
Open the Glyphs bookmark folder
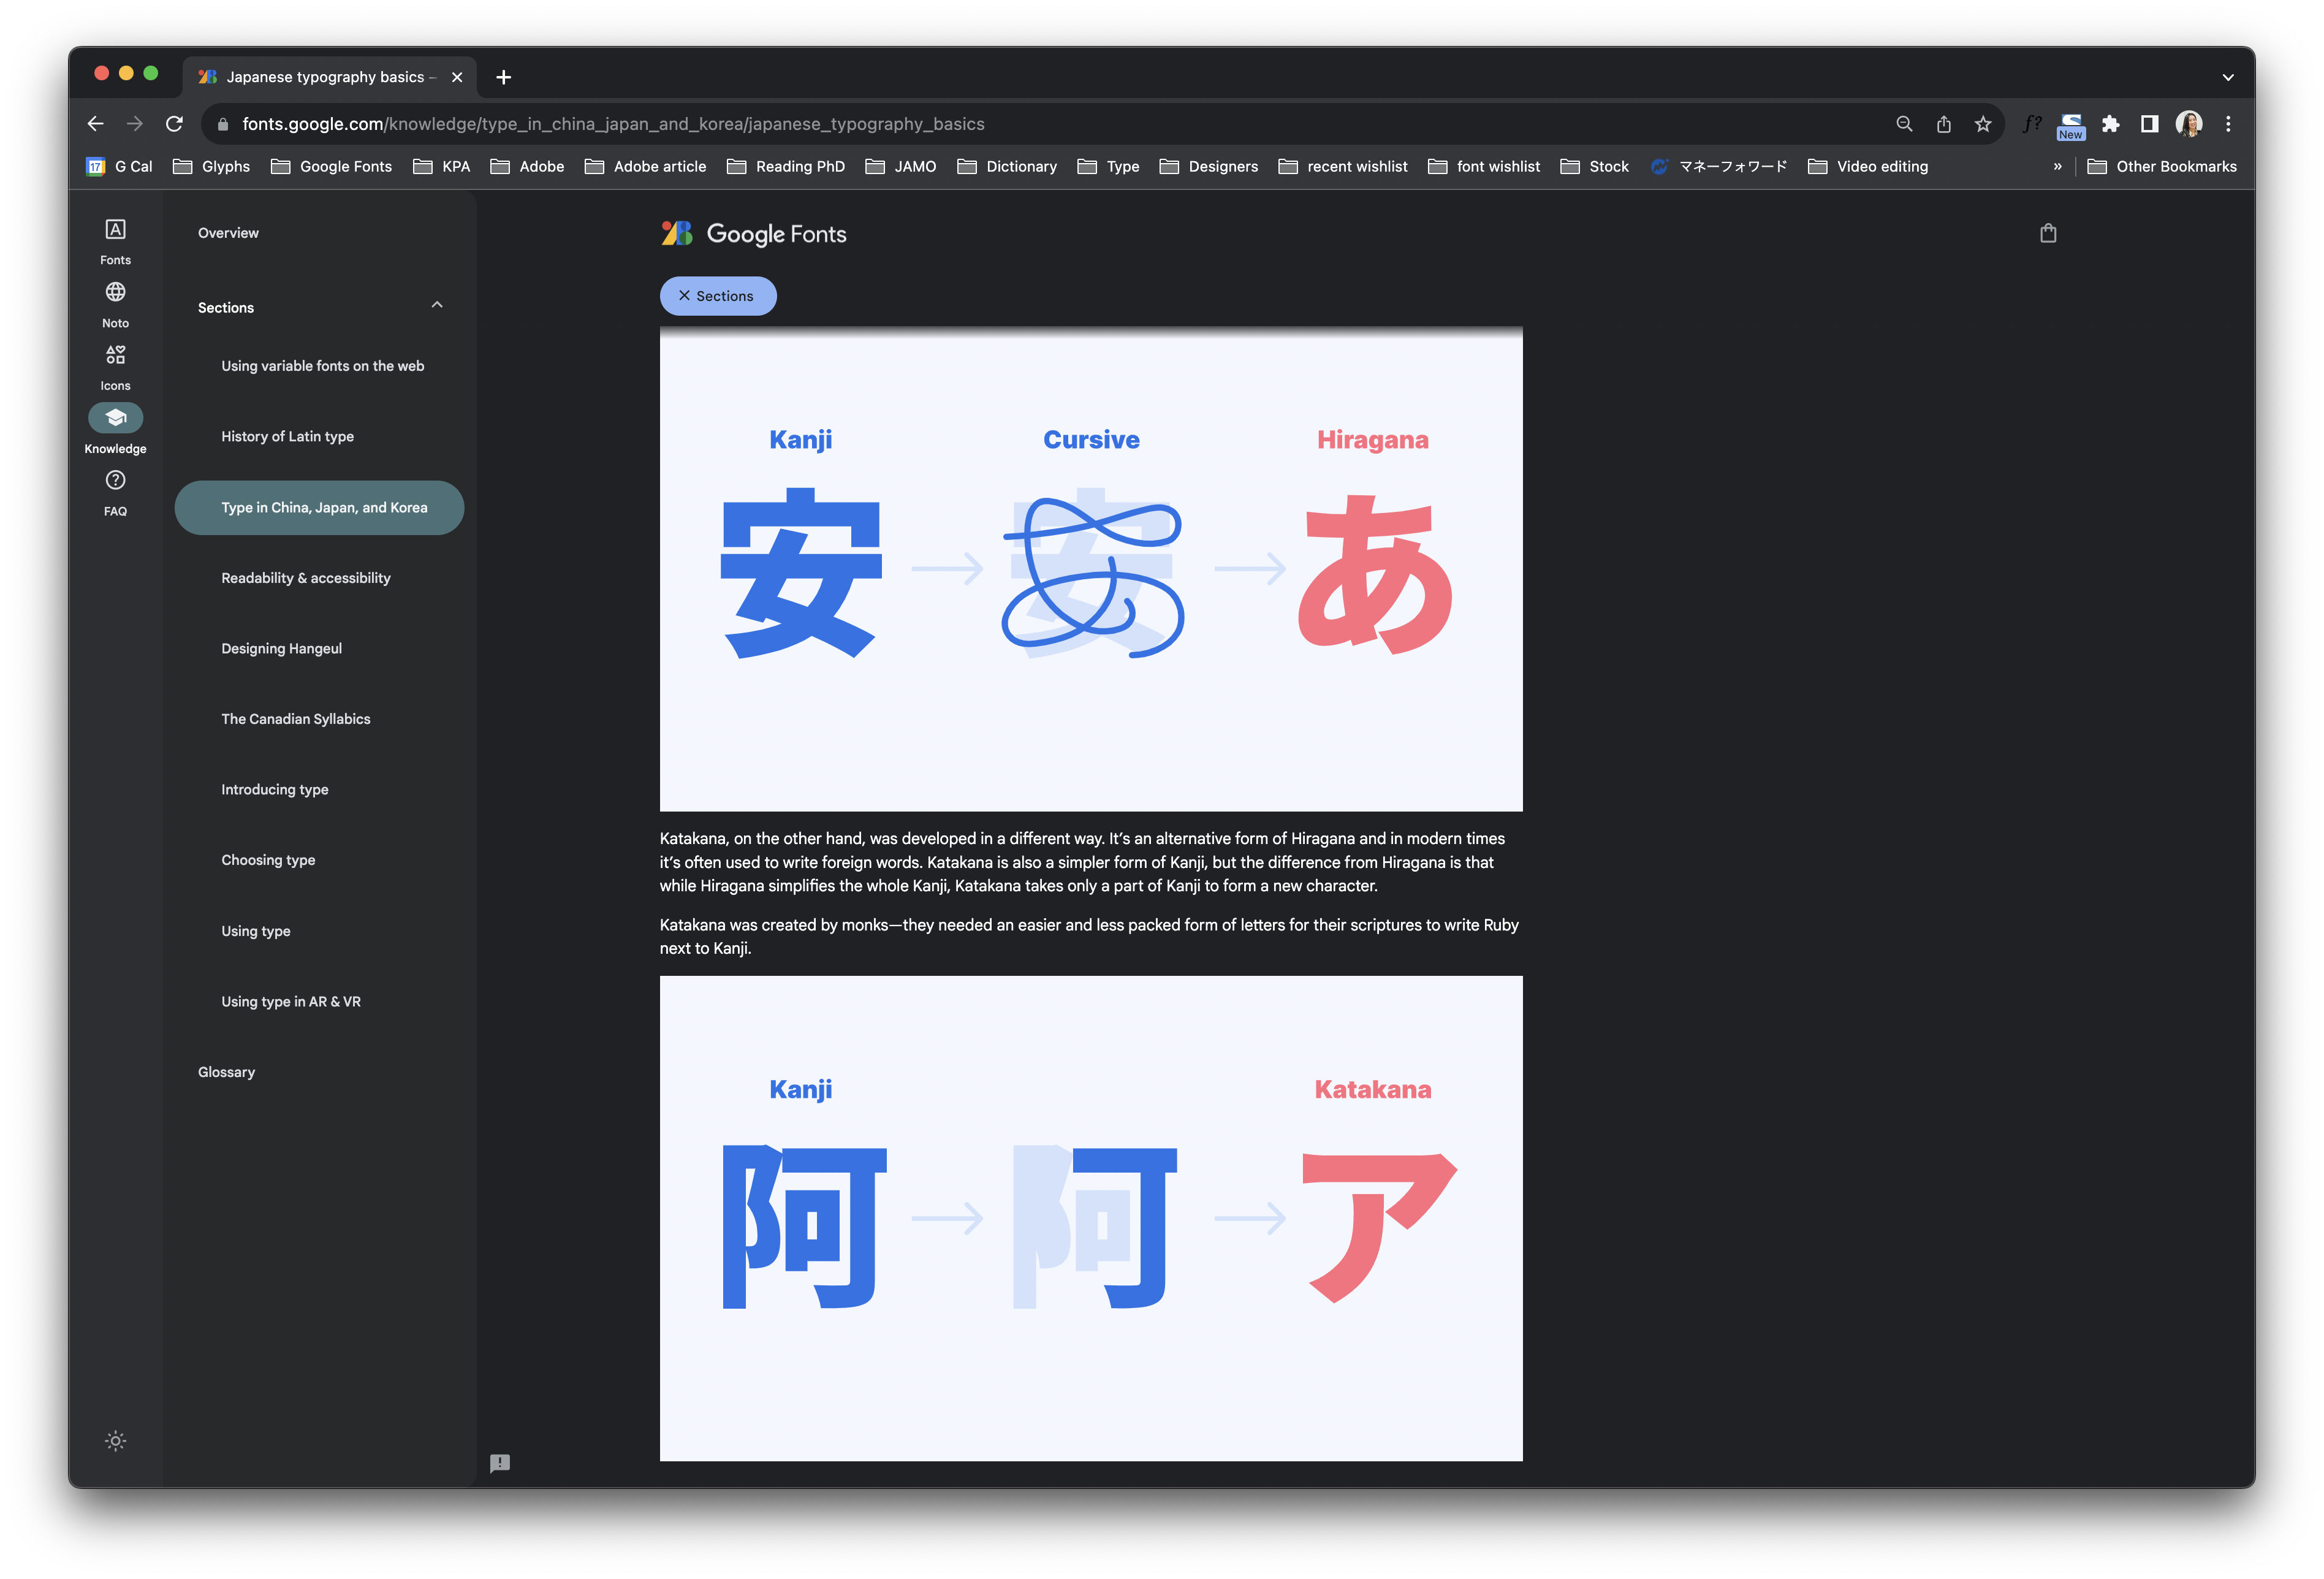(x=212, y=166)
